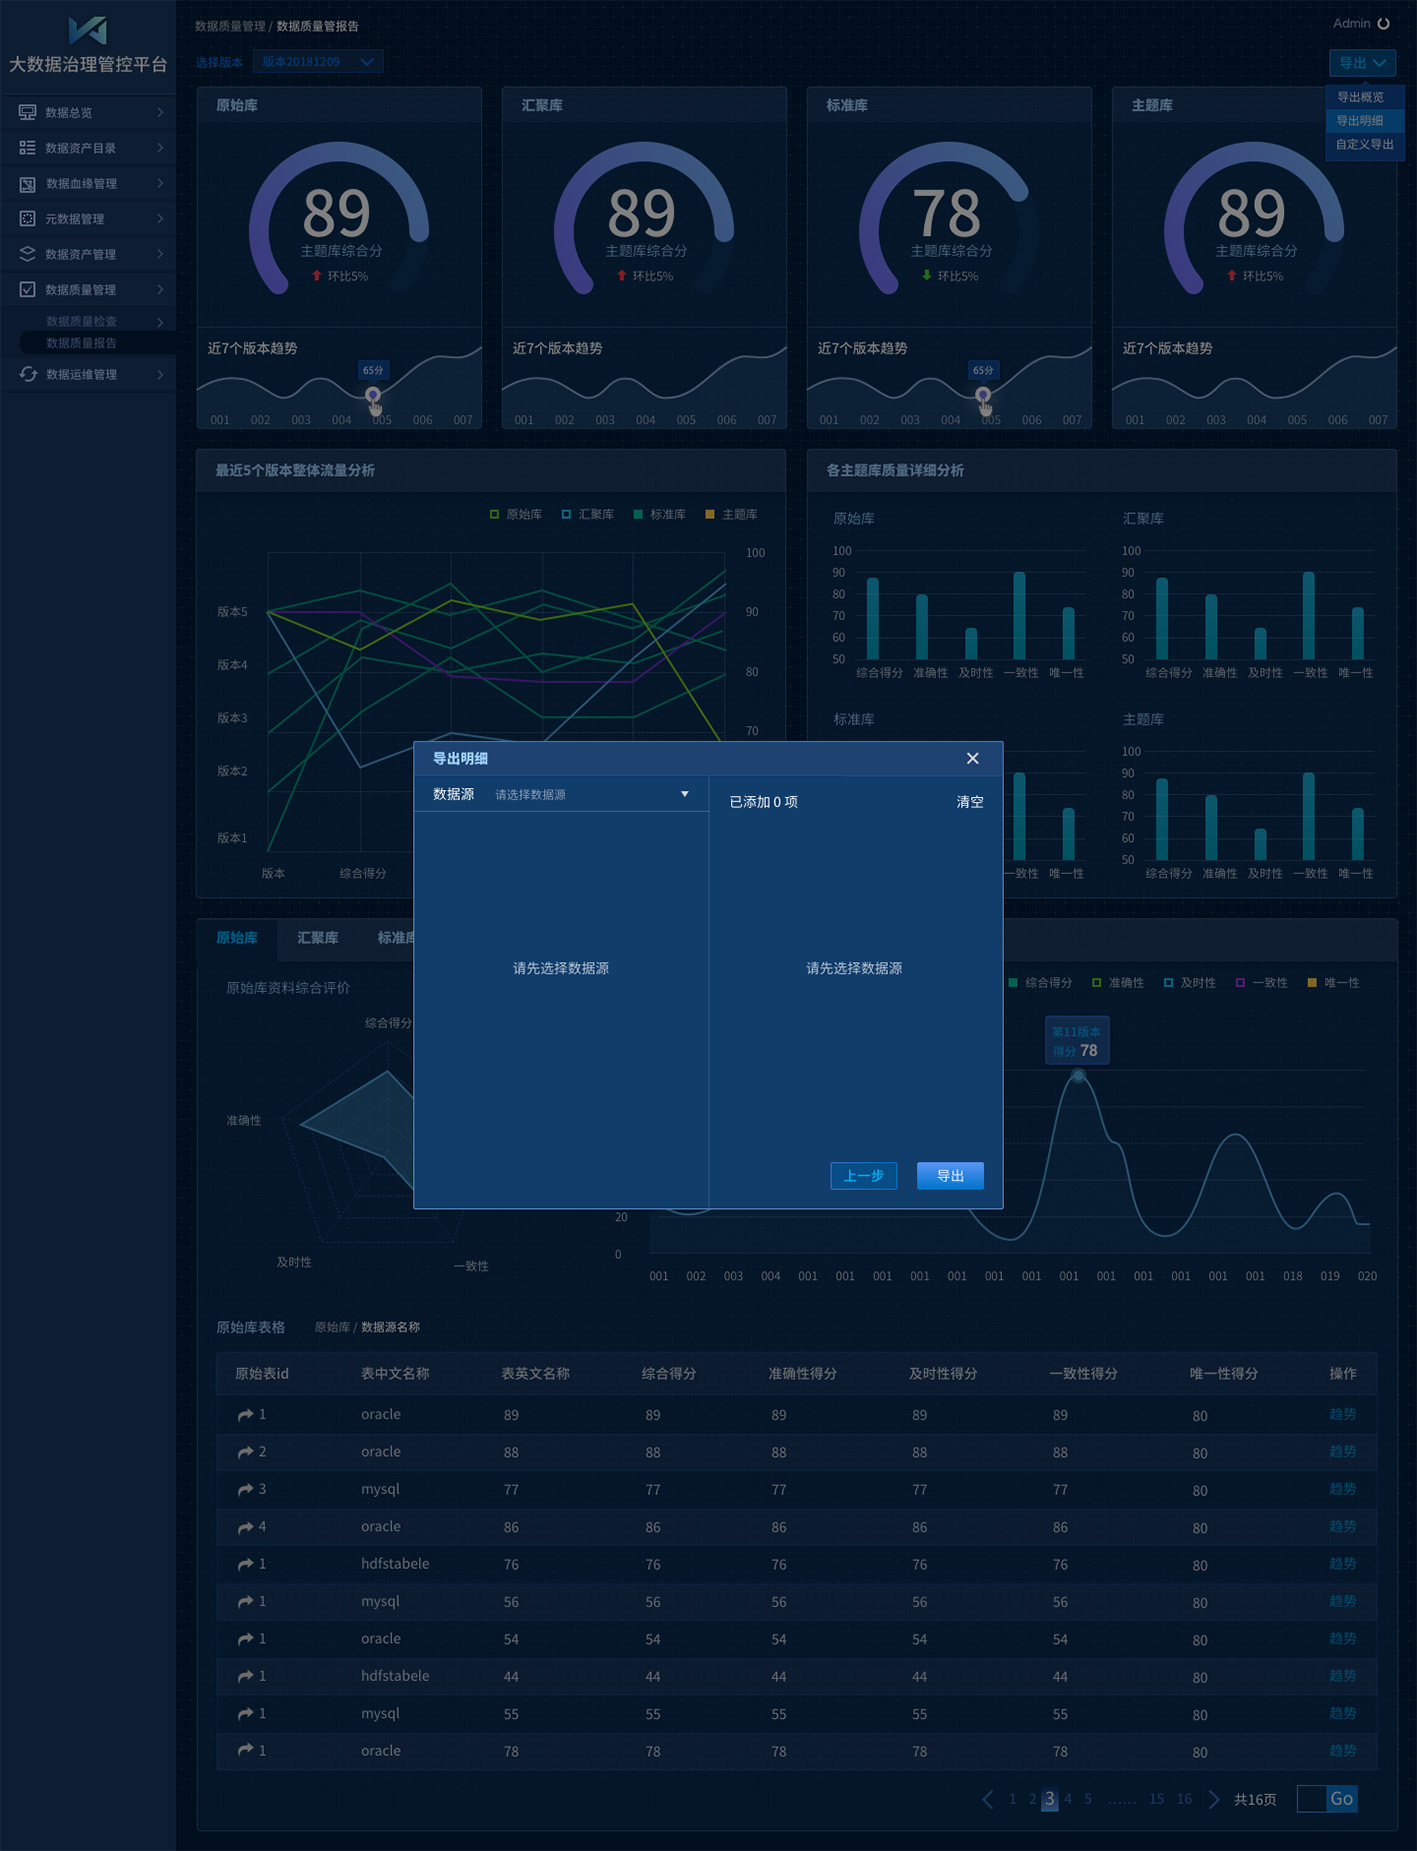Screen dimensions: 1417x1851
Task: Click the 数据资产管理 layers icon
Action: point(27,254)
